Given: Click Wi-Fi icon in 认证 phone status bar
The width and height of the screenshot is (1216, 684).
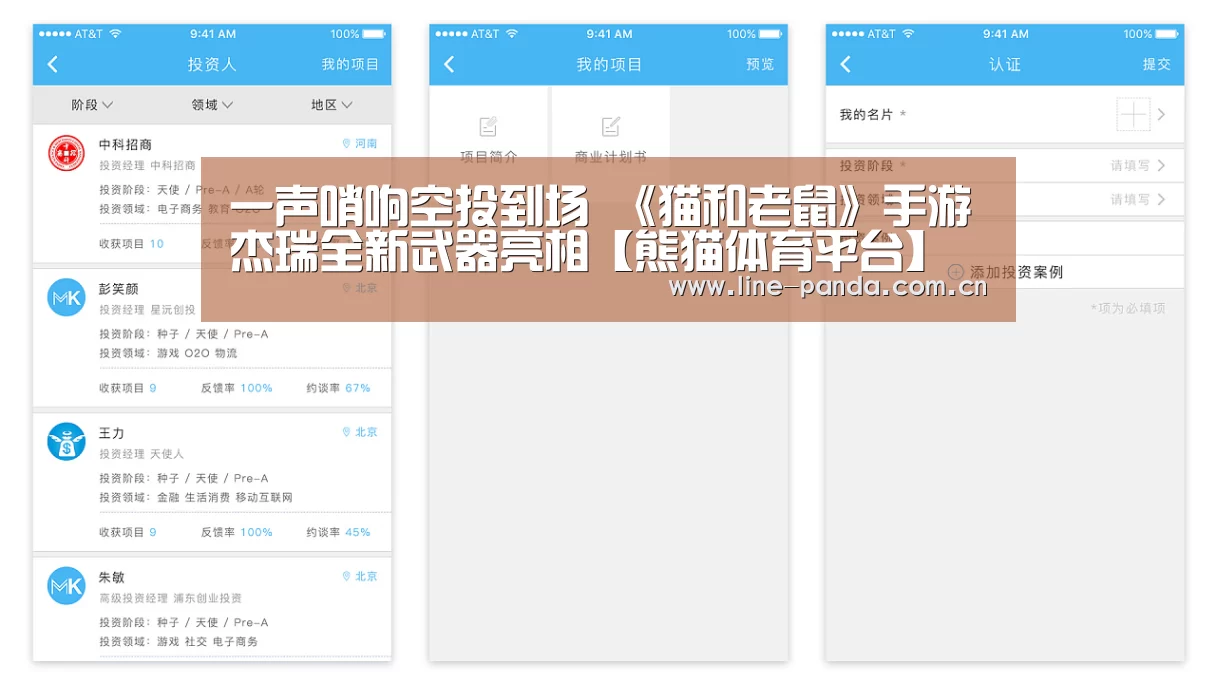Looking at the screenshot, I should 908,34.
